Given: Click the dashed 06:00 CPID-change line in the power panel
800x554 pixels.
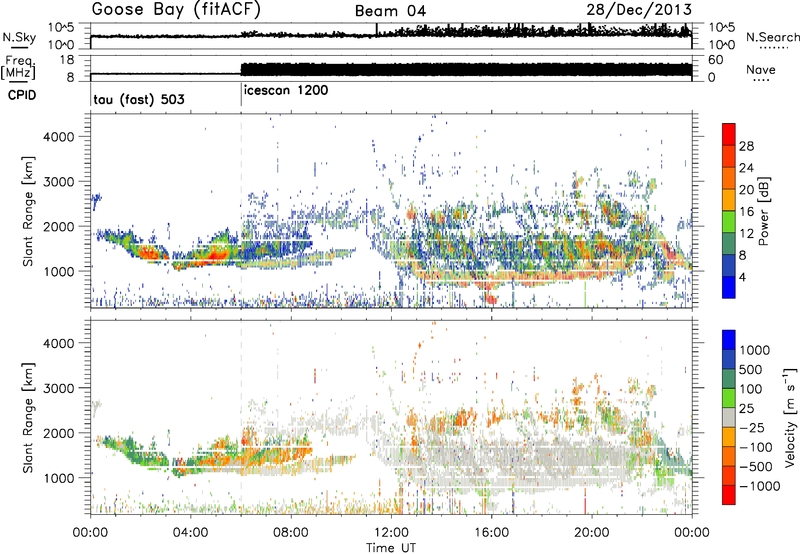Looking at the screenshot, I should click(241, 210).
